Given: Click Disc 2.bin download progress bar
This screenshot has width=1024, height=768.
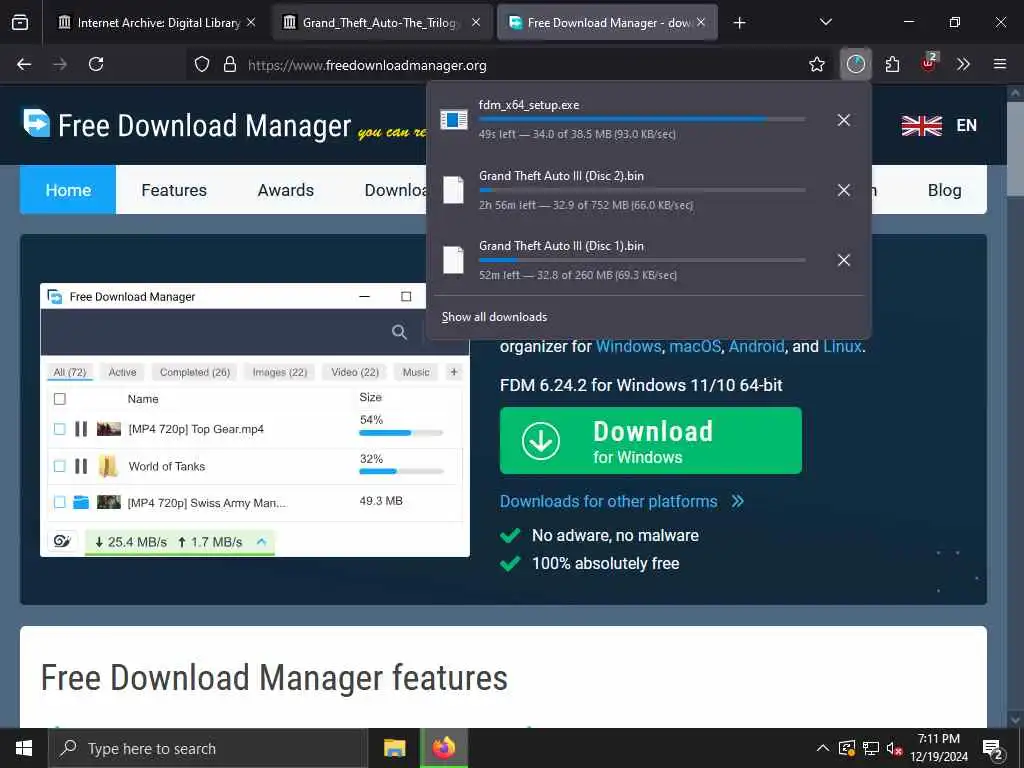Looking at the screenshot, I should tap(642, 190).
